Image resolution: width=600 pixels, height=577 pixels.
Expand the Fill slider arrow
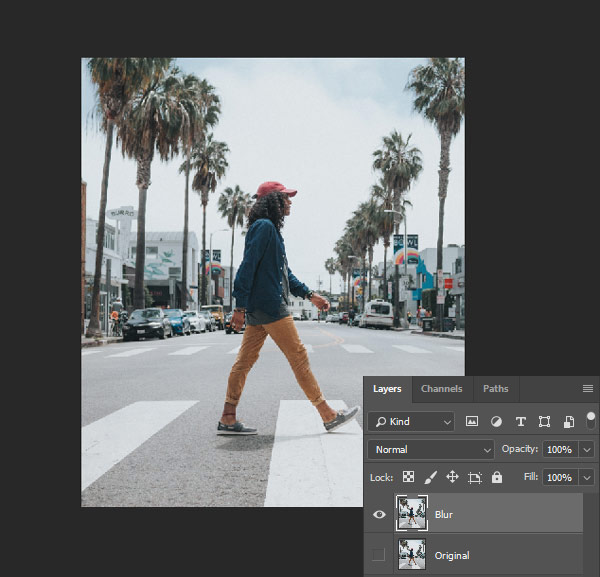pos(586,478)
